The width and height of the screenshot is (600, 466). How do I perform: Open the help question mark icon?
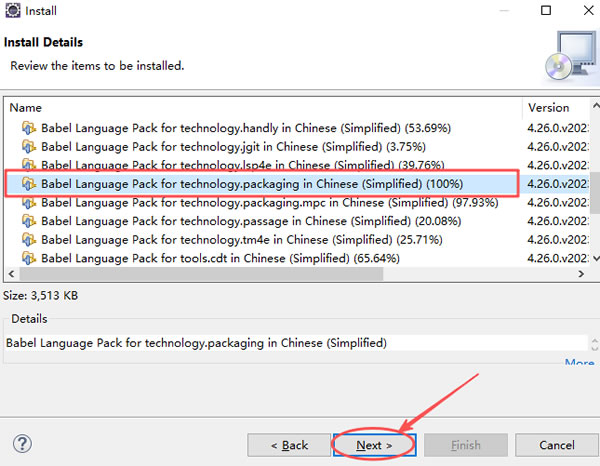click(x=23, y=443)
